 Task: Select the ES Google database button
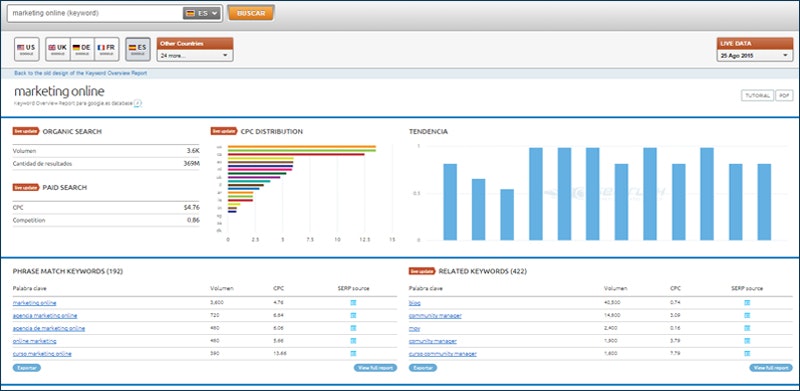[x=138, y=49]
